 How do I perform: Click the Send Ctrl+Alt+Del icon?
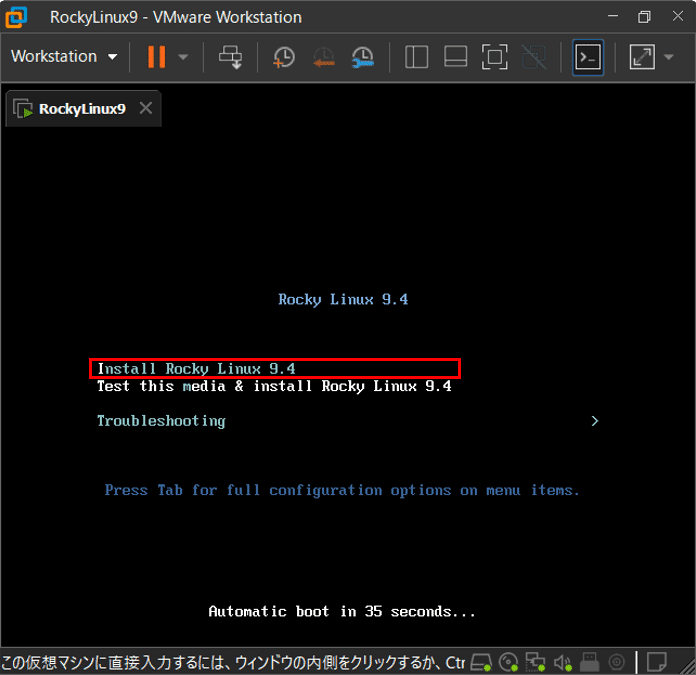pos(230,57)
